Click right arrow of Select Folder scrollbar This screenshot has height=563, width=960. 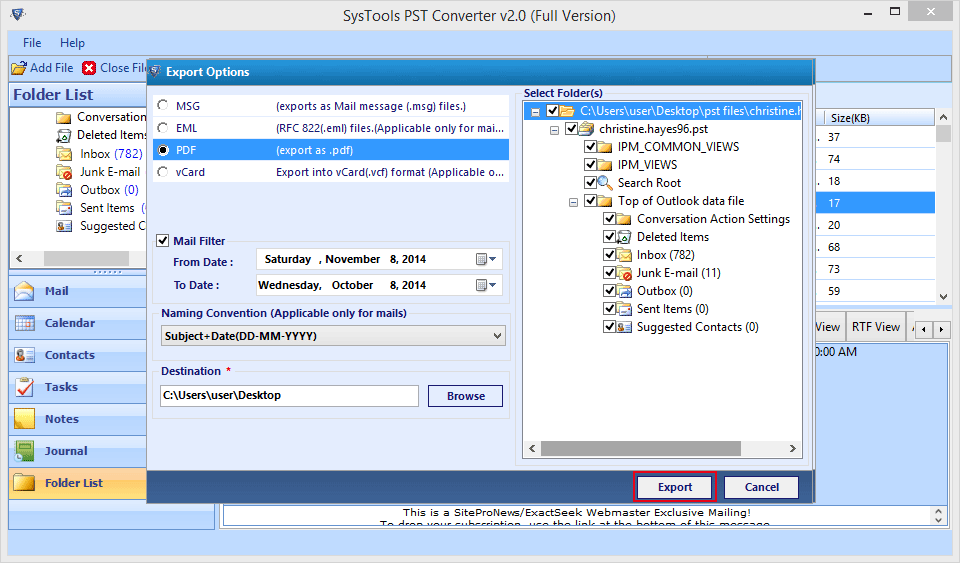coord(793,449)
